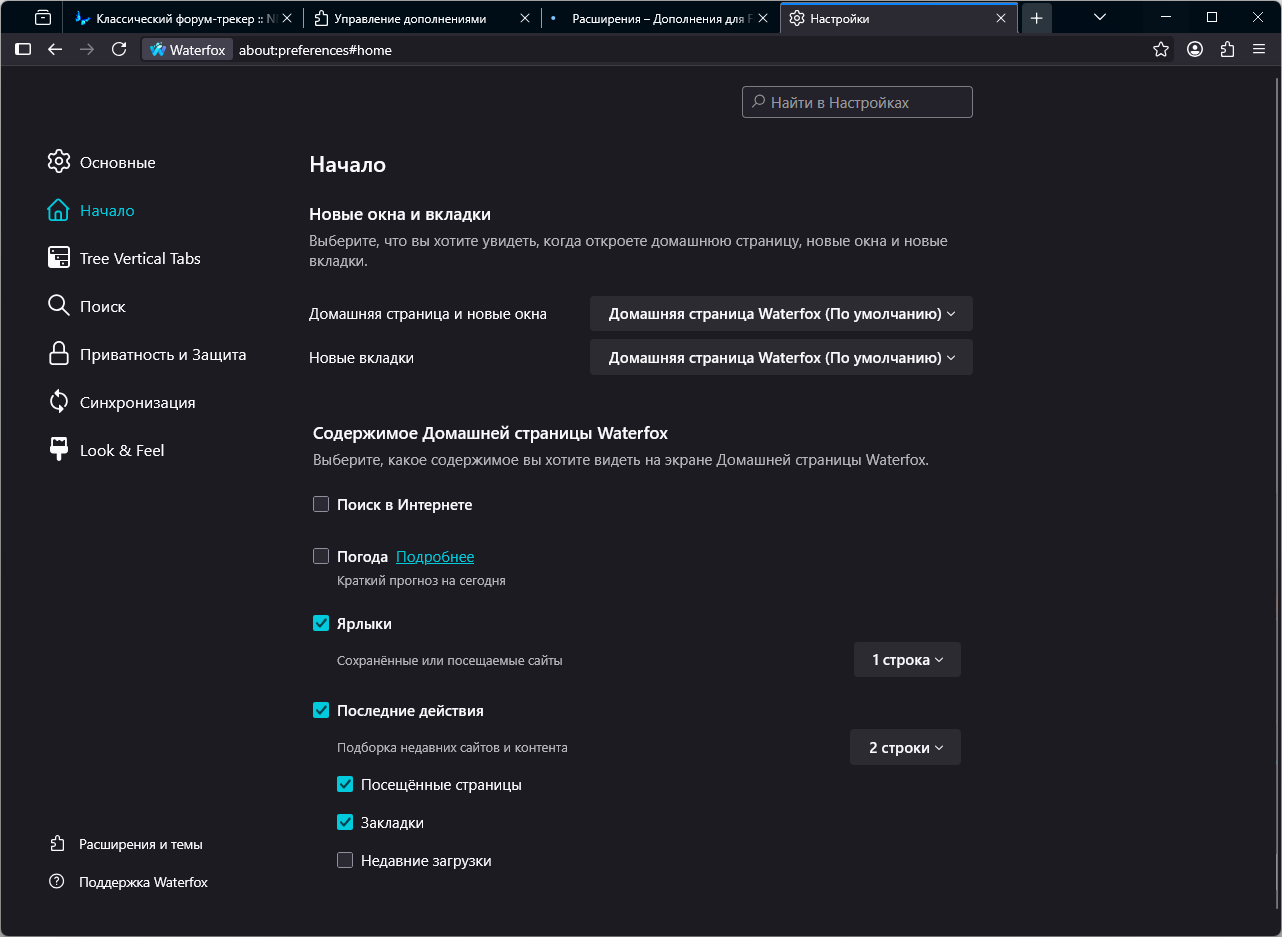Enable the Поиск в Интернете checkbox
Viewport: 1282px width, 937px height.
pos(321,505)
